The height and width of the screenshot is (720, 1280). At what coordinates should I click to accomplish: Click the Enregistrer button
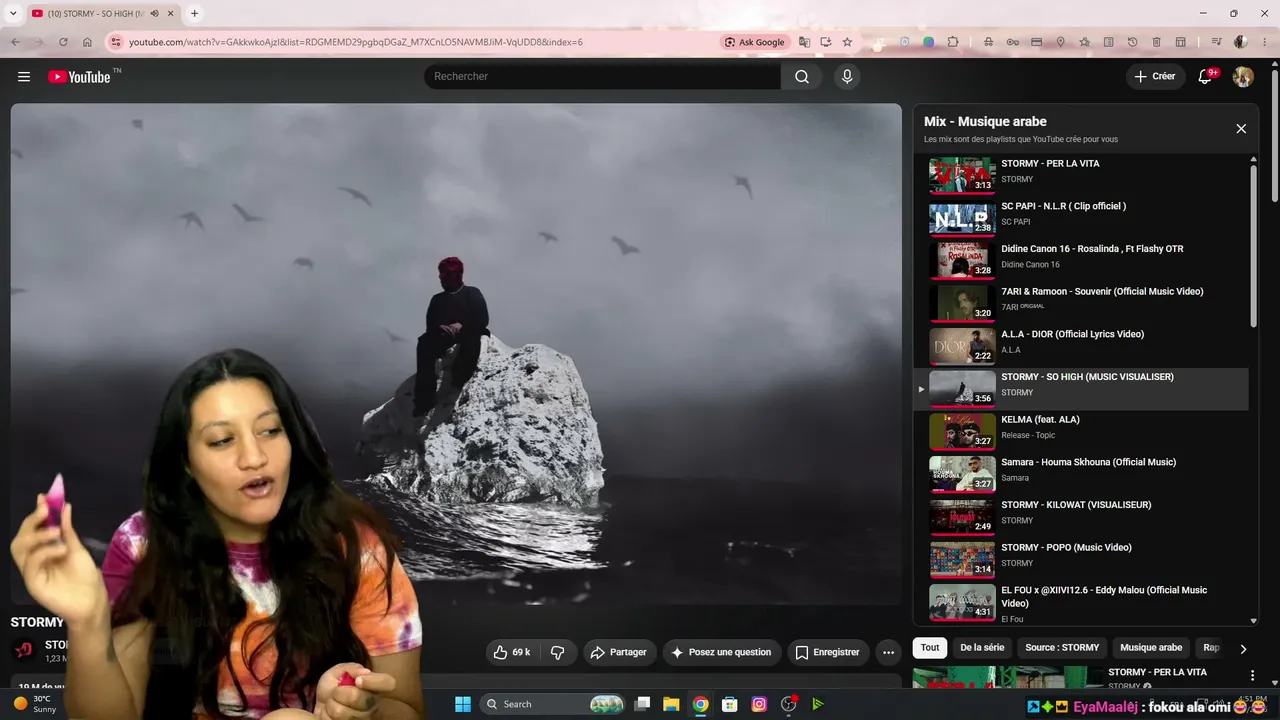[827, 652]
